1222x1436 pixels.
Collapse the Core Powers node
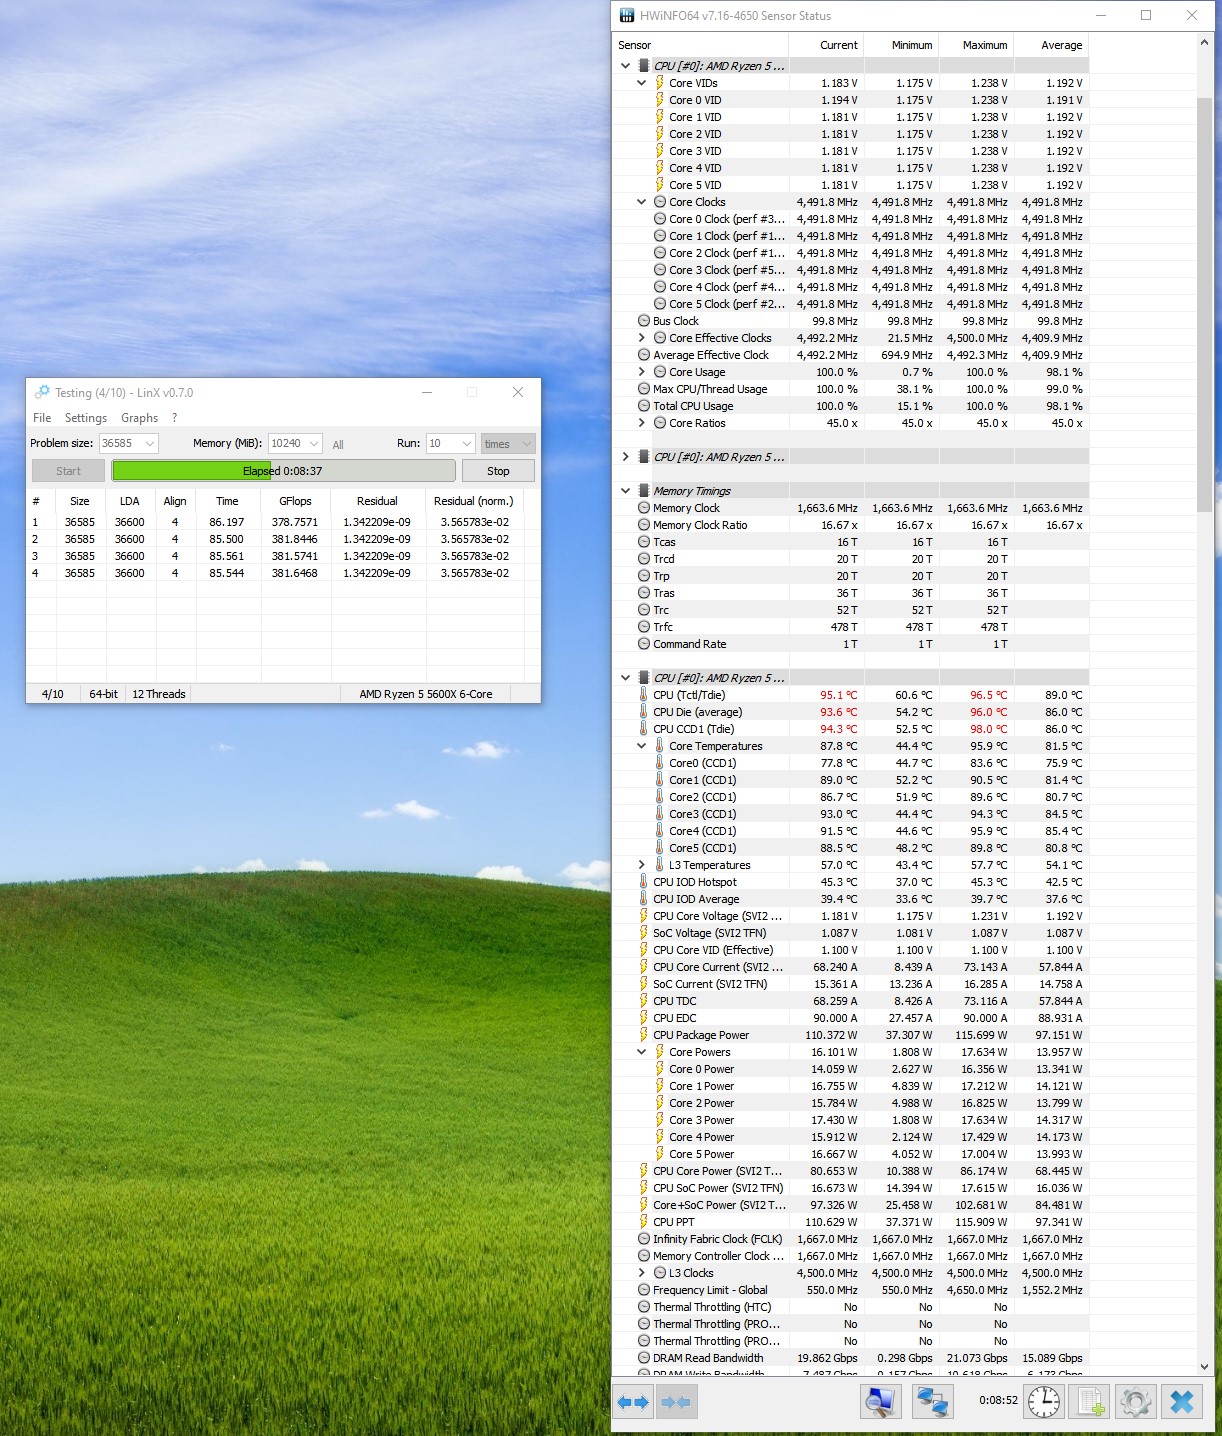(642, 1052)
